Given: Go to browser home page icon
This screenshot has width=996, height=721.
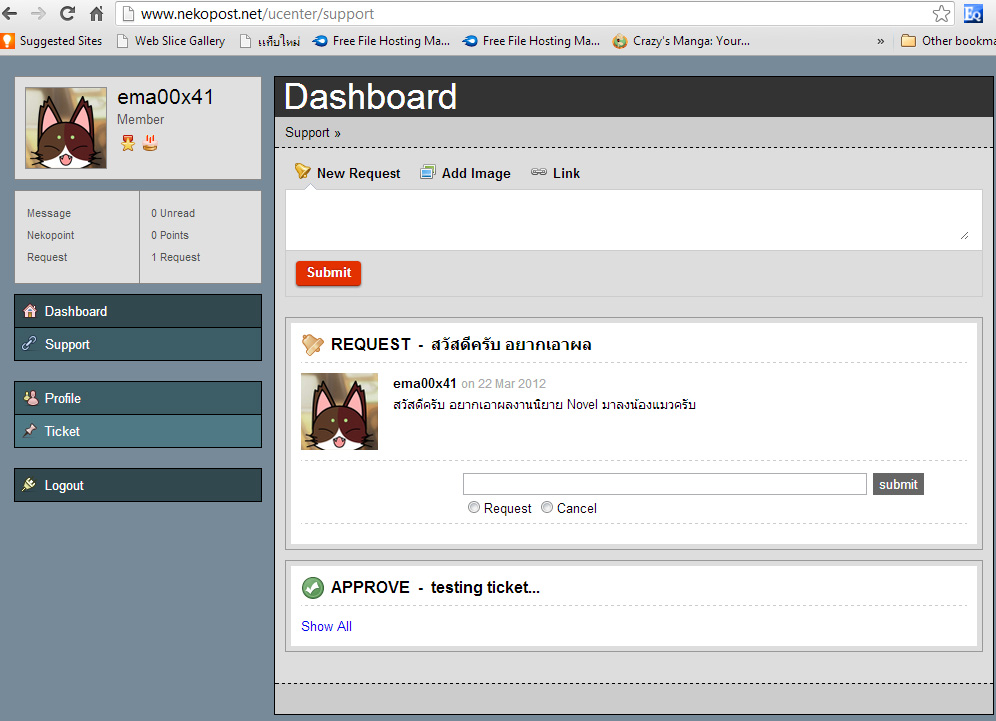Looking at the screenshot, I should [97, 13].
